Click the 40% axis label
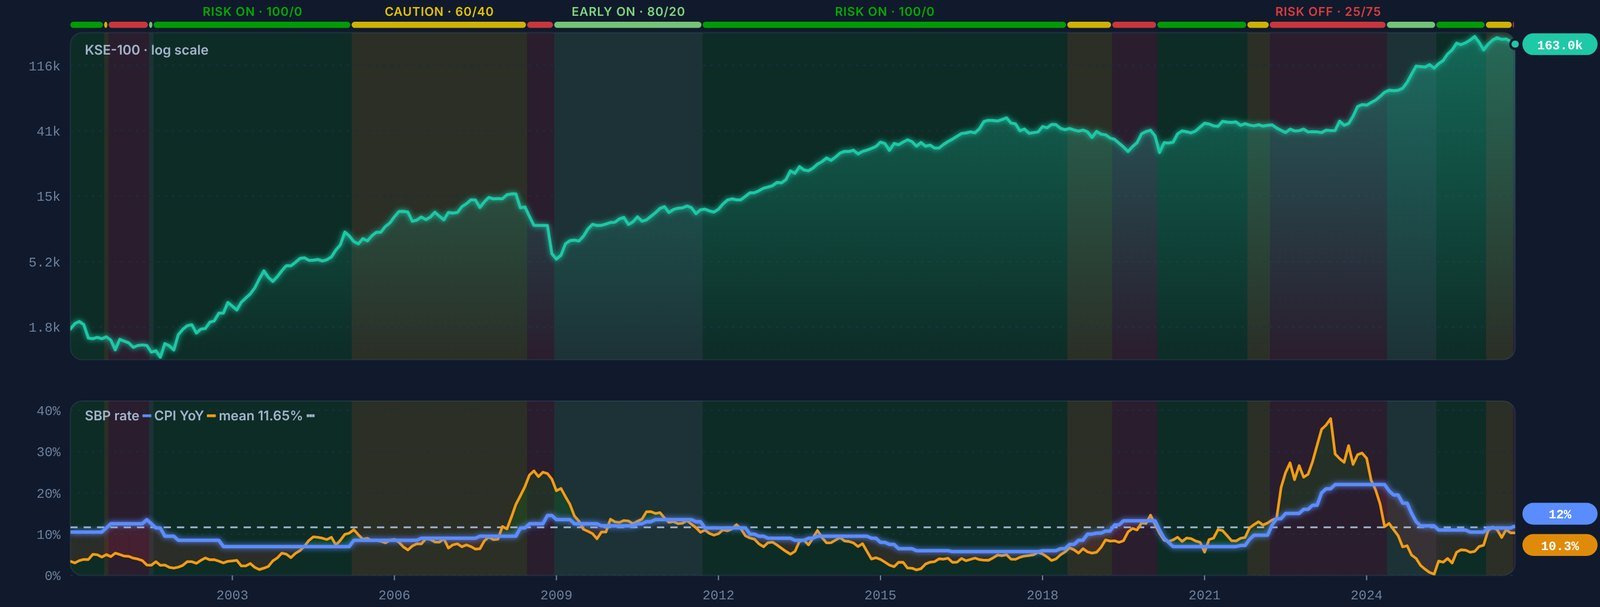This screenshot has height=607, width=1600. [x=48, y=411]
